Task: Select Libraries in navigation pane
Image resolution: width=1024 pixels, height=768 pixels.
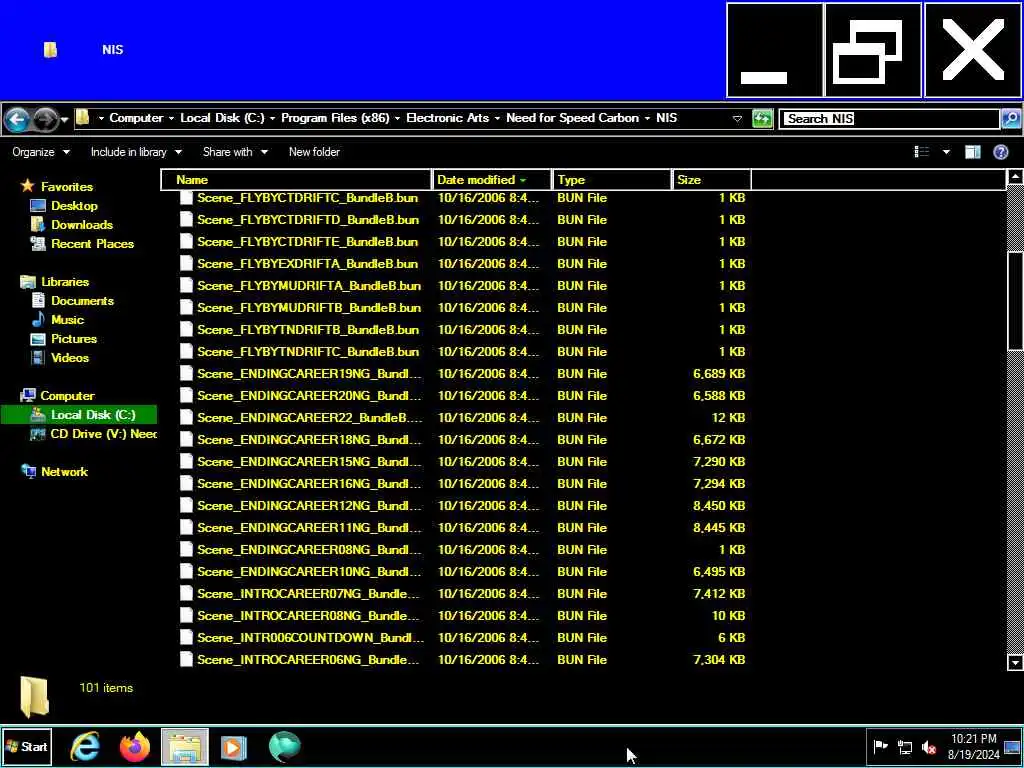Action: coord(65,281)
